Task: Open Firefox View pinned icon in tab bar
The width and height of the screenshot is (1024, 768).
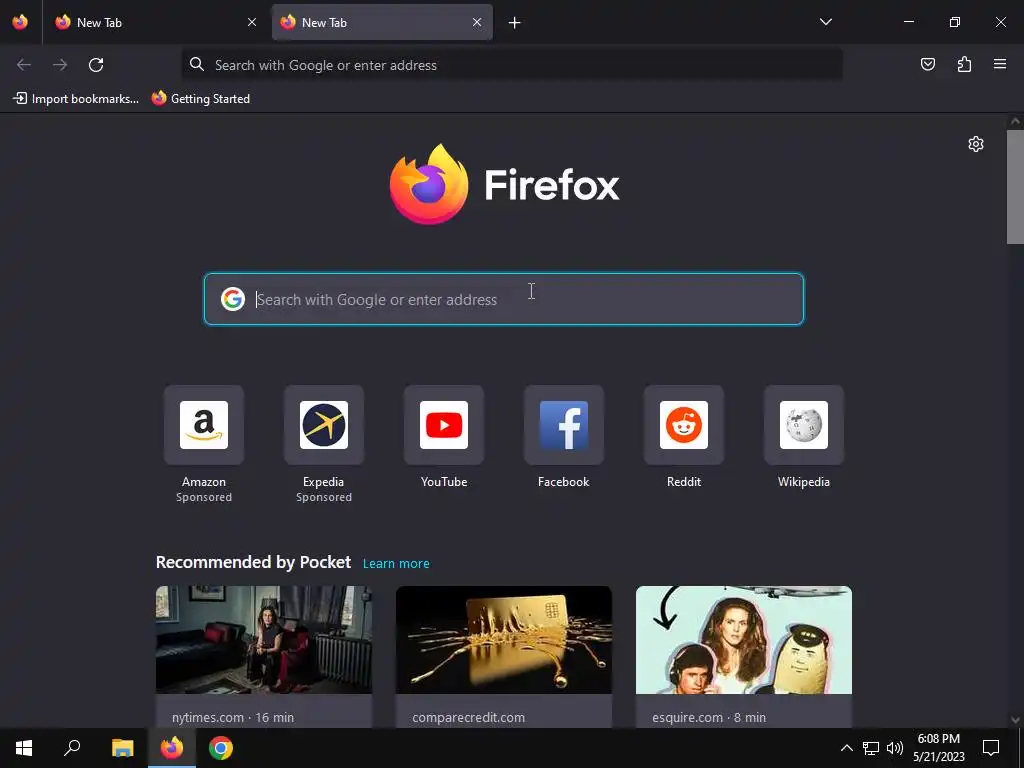Action: (20, 22)
